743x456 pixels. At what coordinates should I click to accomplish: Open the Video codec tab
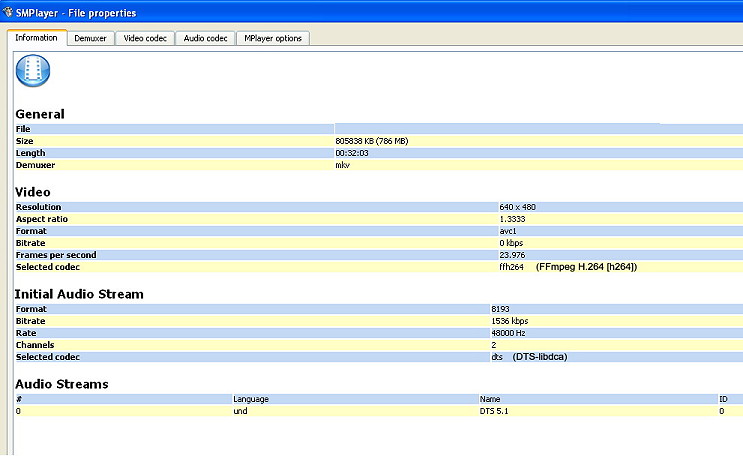[145, 38]
